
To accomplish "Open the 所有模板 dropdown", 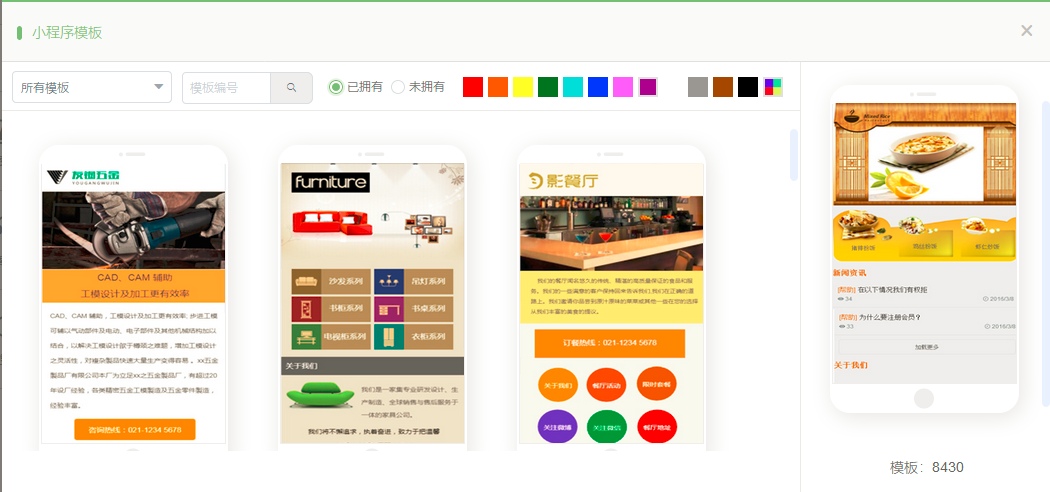I will coord(92,88).
